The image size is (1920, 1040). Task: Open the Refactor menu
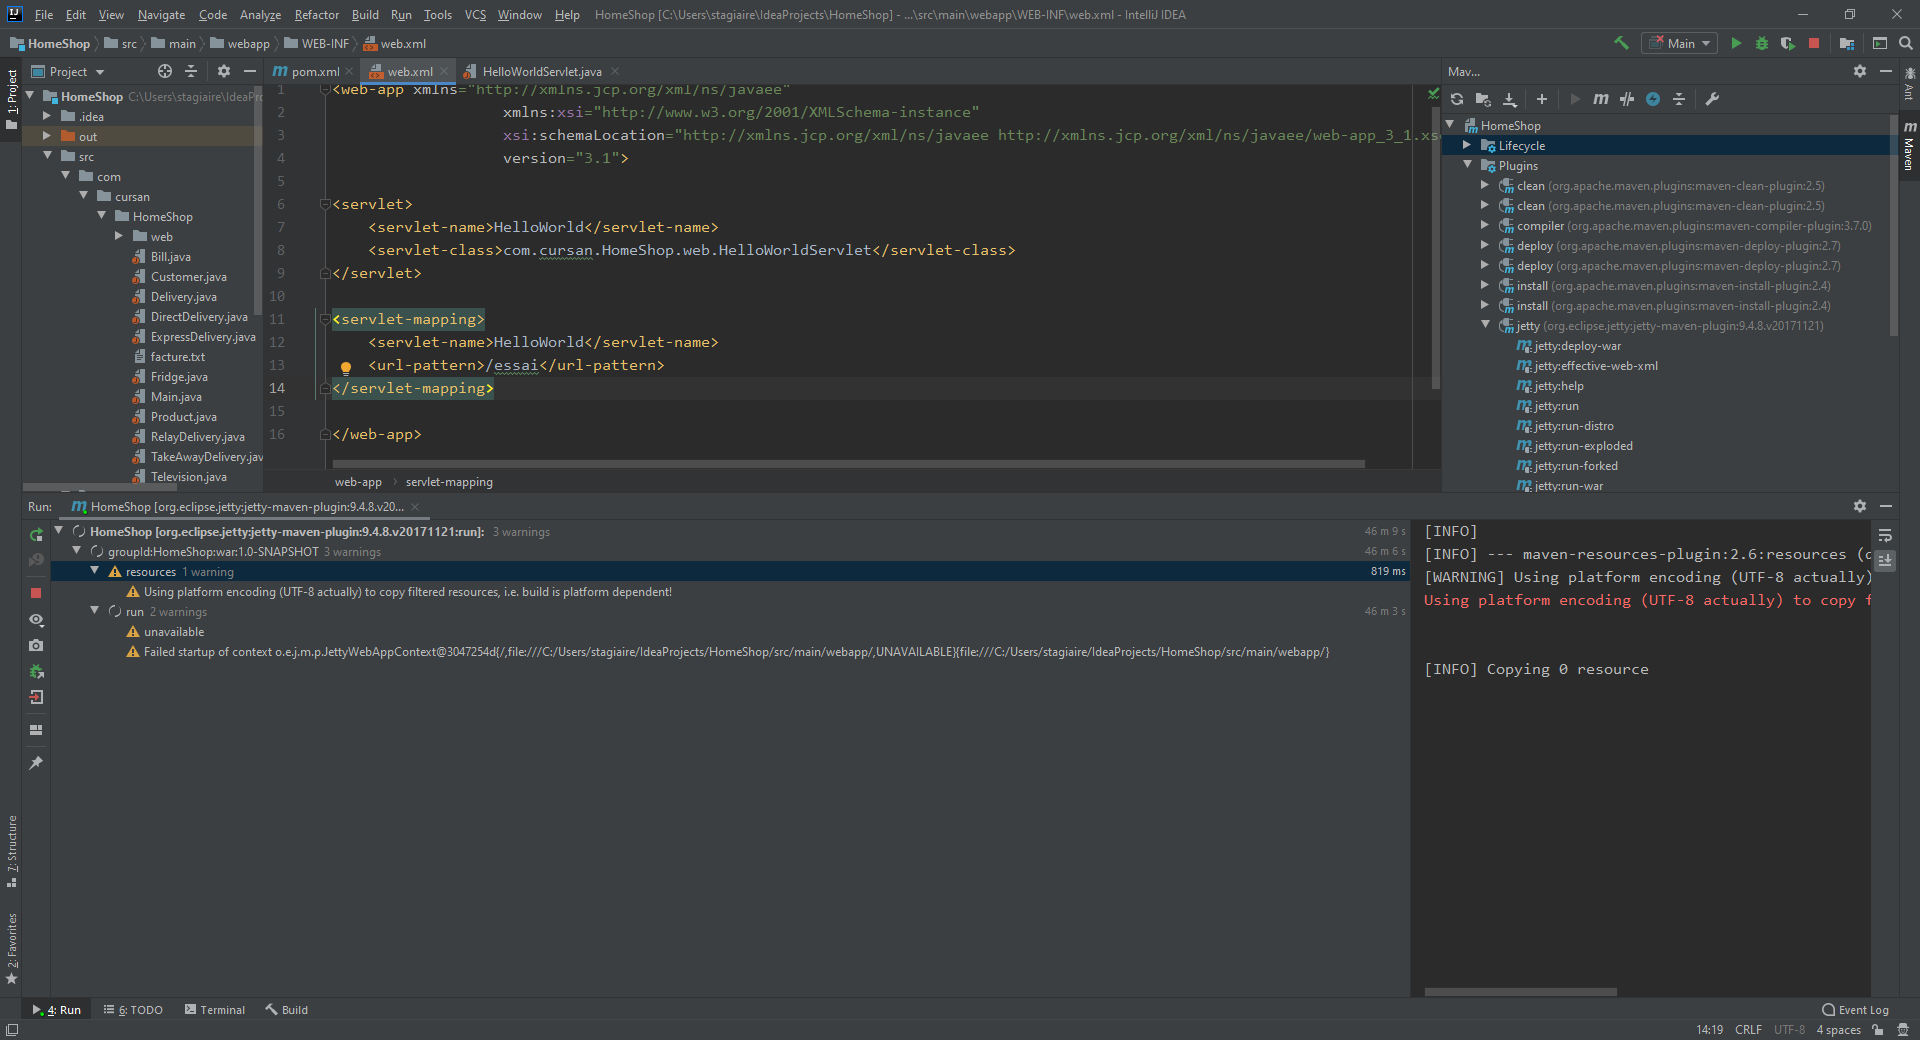click(x=317, y=15)
